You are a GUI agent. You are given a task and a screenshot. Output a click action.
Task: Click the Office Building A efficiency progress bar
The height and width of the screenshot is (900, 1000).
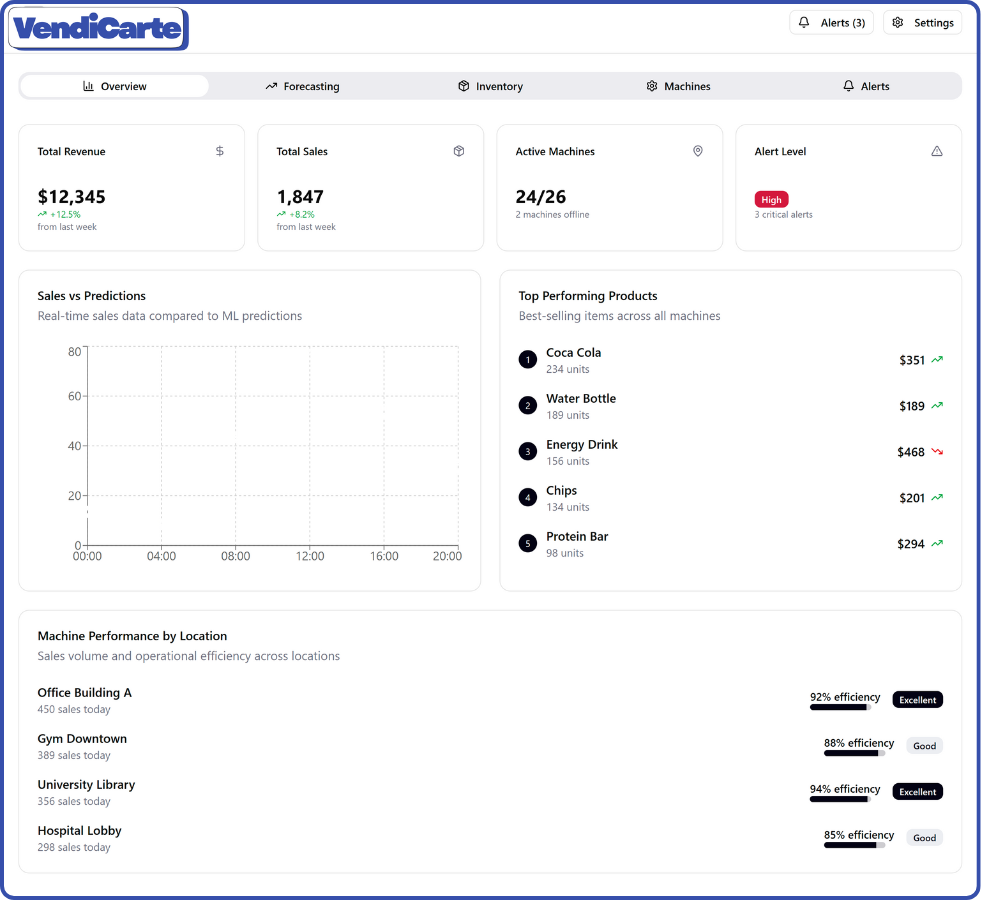click(840, 707)
